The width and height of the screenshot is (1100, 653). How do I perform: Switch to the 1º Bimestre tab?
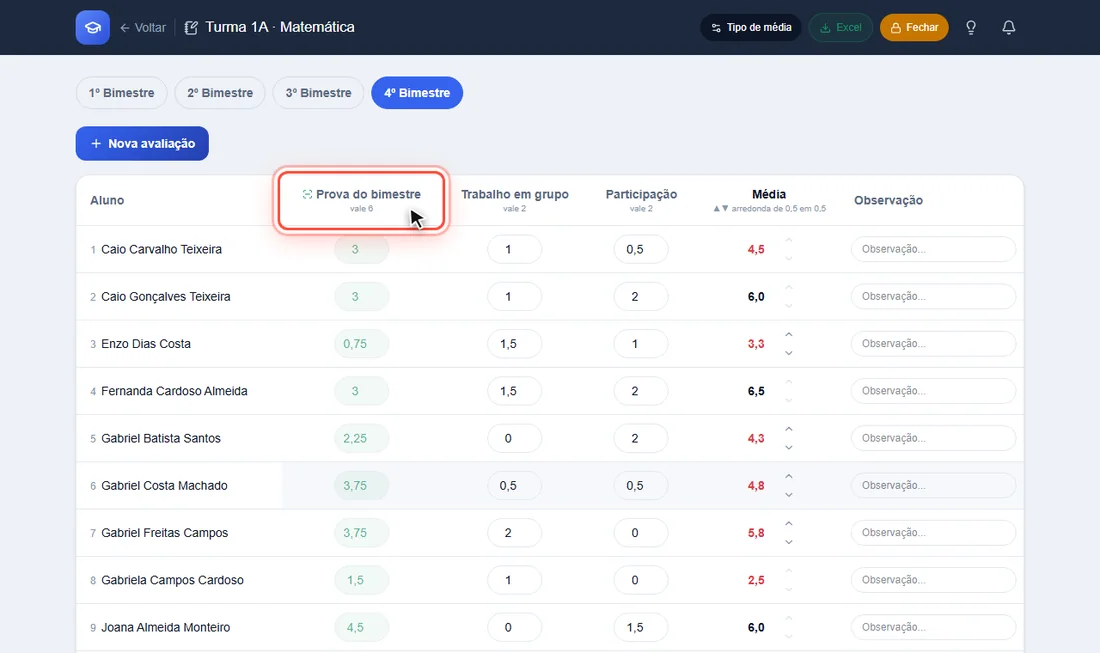(121, 93)
